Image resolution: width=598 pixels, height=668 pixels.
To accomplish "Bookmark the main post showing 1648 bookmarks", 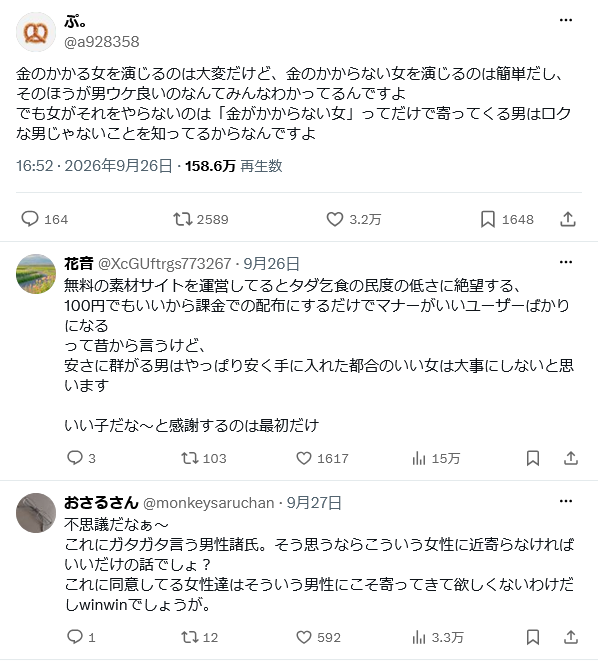I will click(488, 219).
